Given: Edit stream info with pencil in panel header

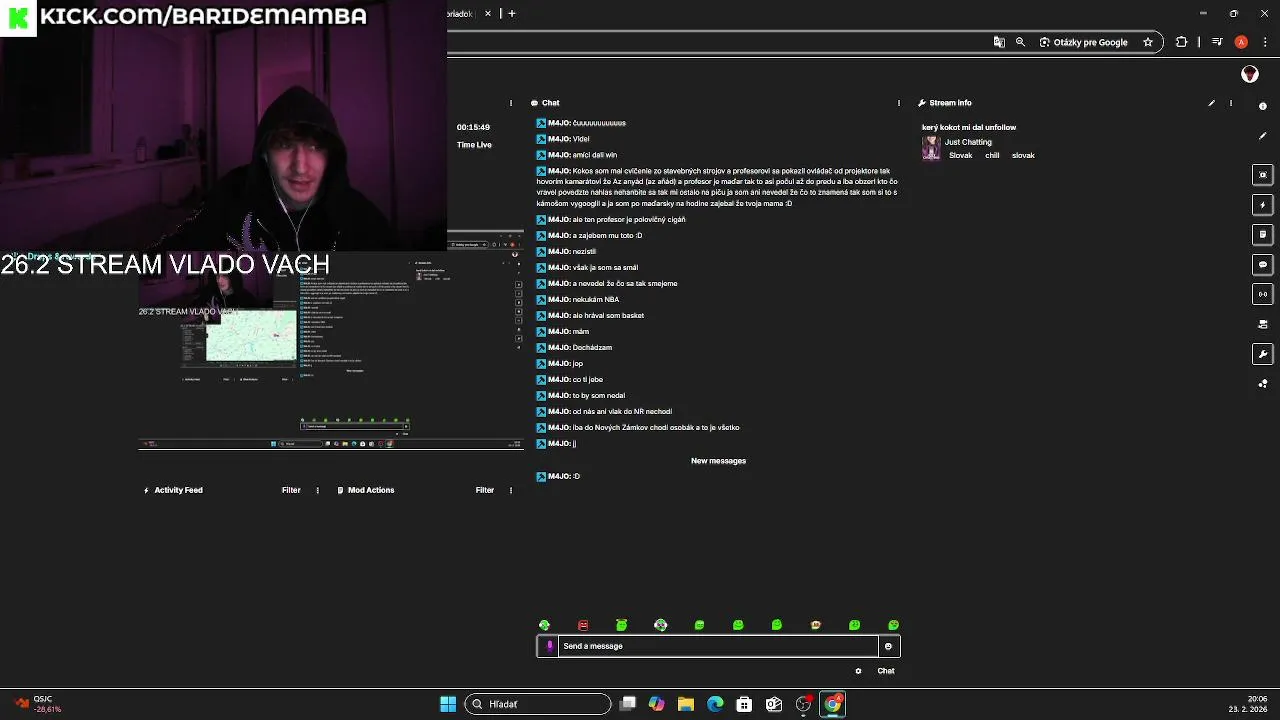Looking at the screenshot, I should point(1211,103).
